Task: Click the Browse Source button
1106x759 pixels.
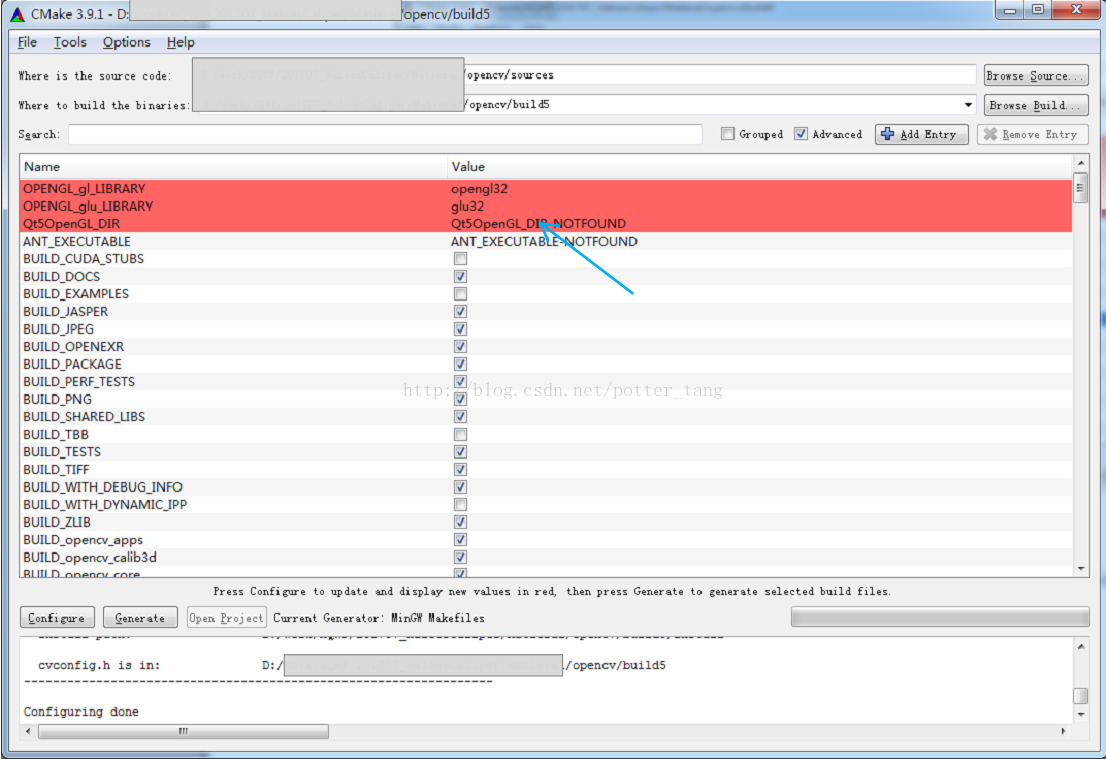Action: point(1035,75)
